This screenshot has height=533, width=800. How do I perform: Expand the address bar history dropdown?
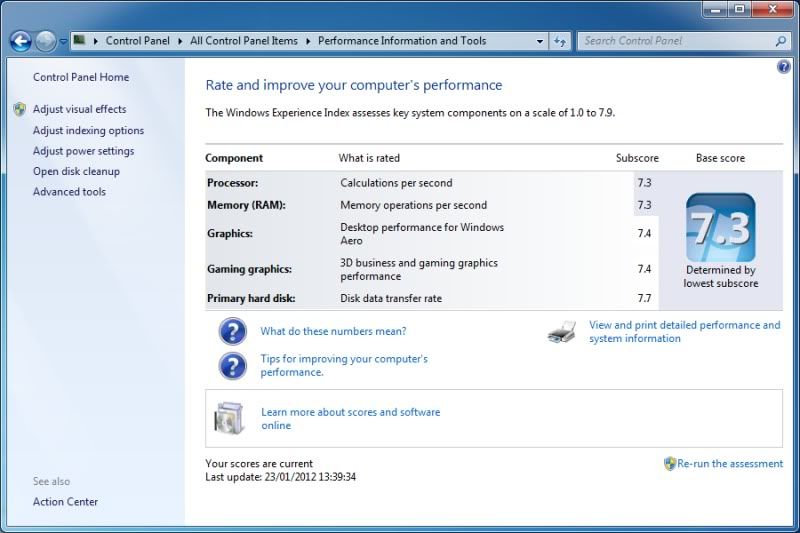540,42
